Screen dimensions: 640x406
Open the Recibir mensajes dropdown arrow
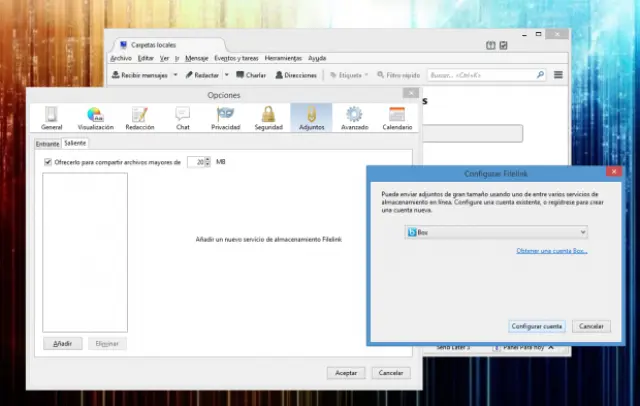(x=175, y=75)
